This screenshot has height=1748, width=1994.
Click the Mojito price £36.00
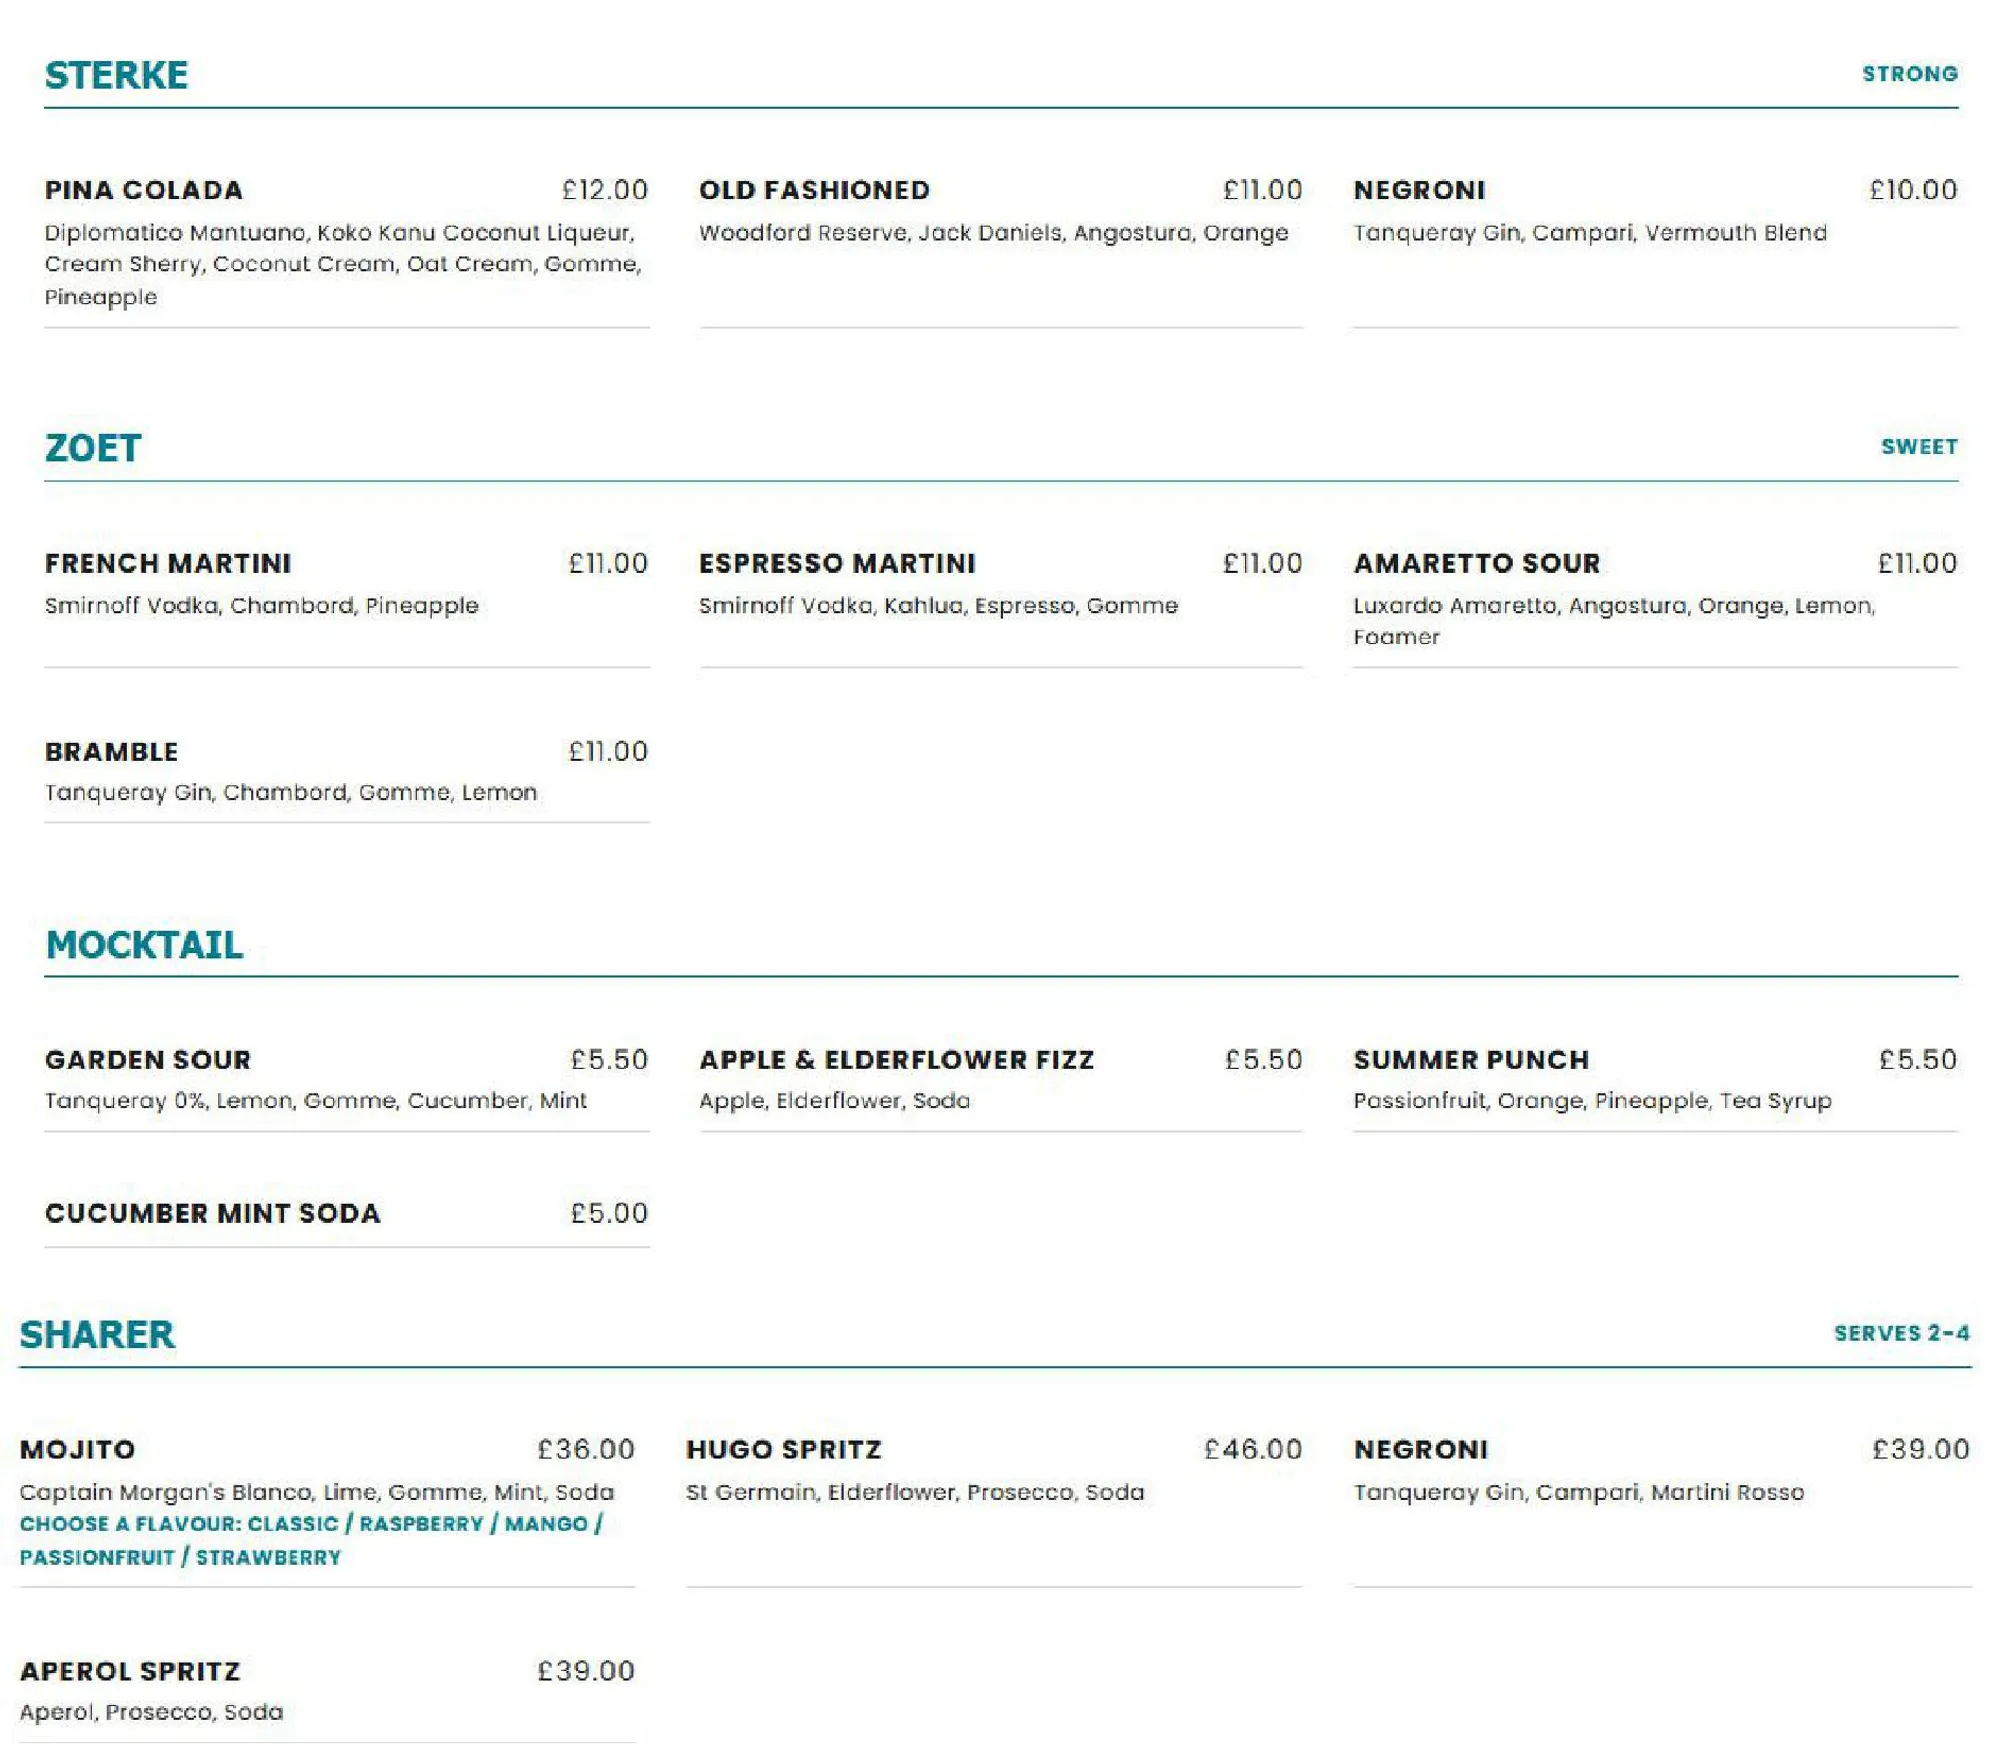click(585, 1450)
